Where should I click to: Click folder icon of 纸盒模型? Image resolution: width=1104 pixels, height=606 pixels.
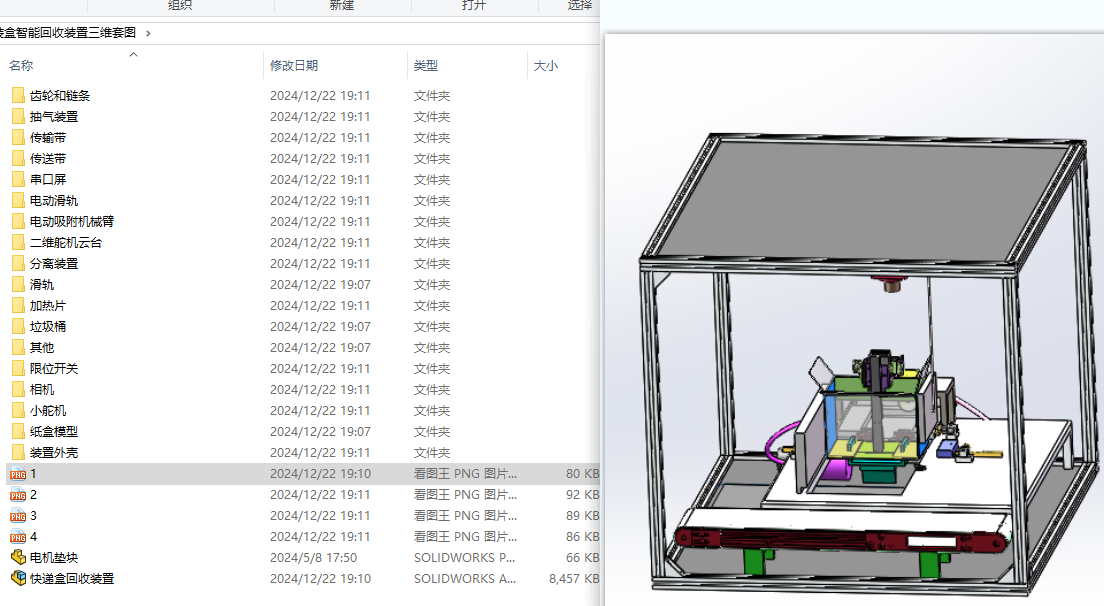click(18, 431)
